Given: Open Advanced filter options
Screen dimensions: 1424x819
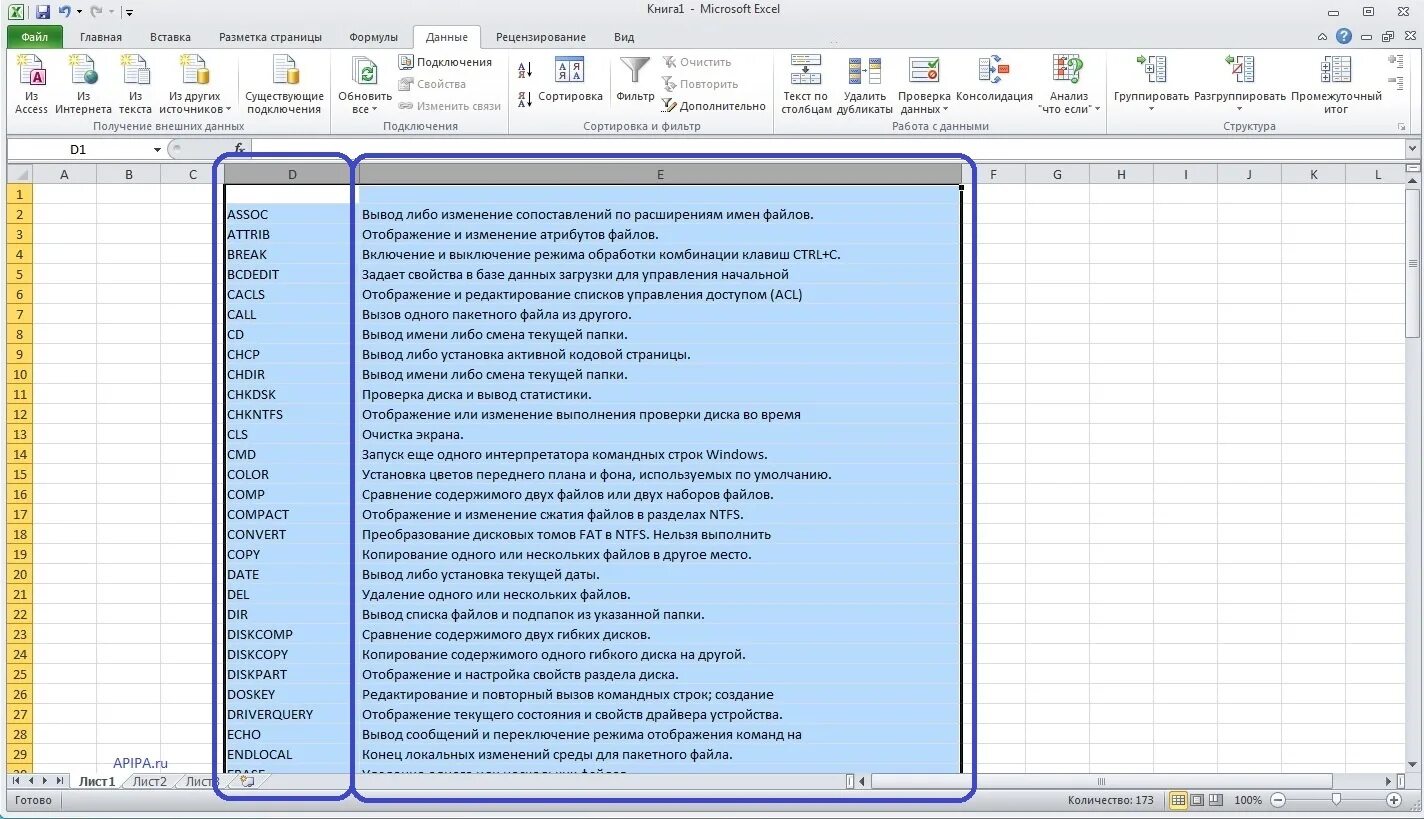Looking at the screenshot, I should [x=713, y=106].
